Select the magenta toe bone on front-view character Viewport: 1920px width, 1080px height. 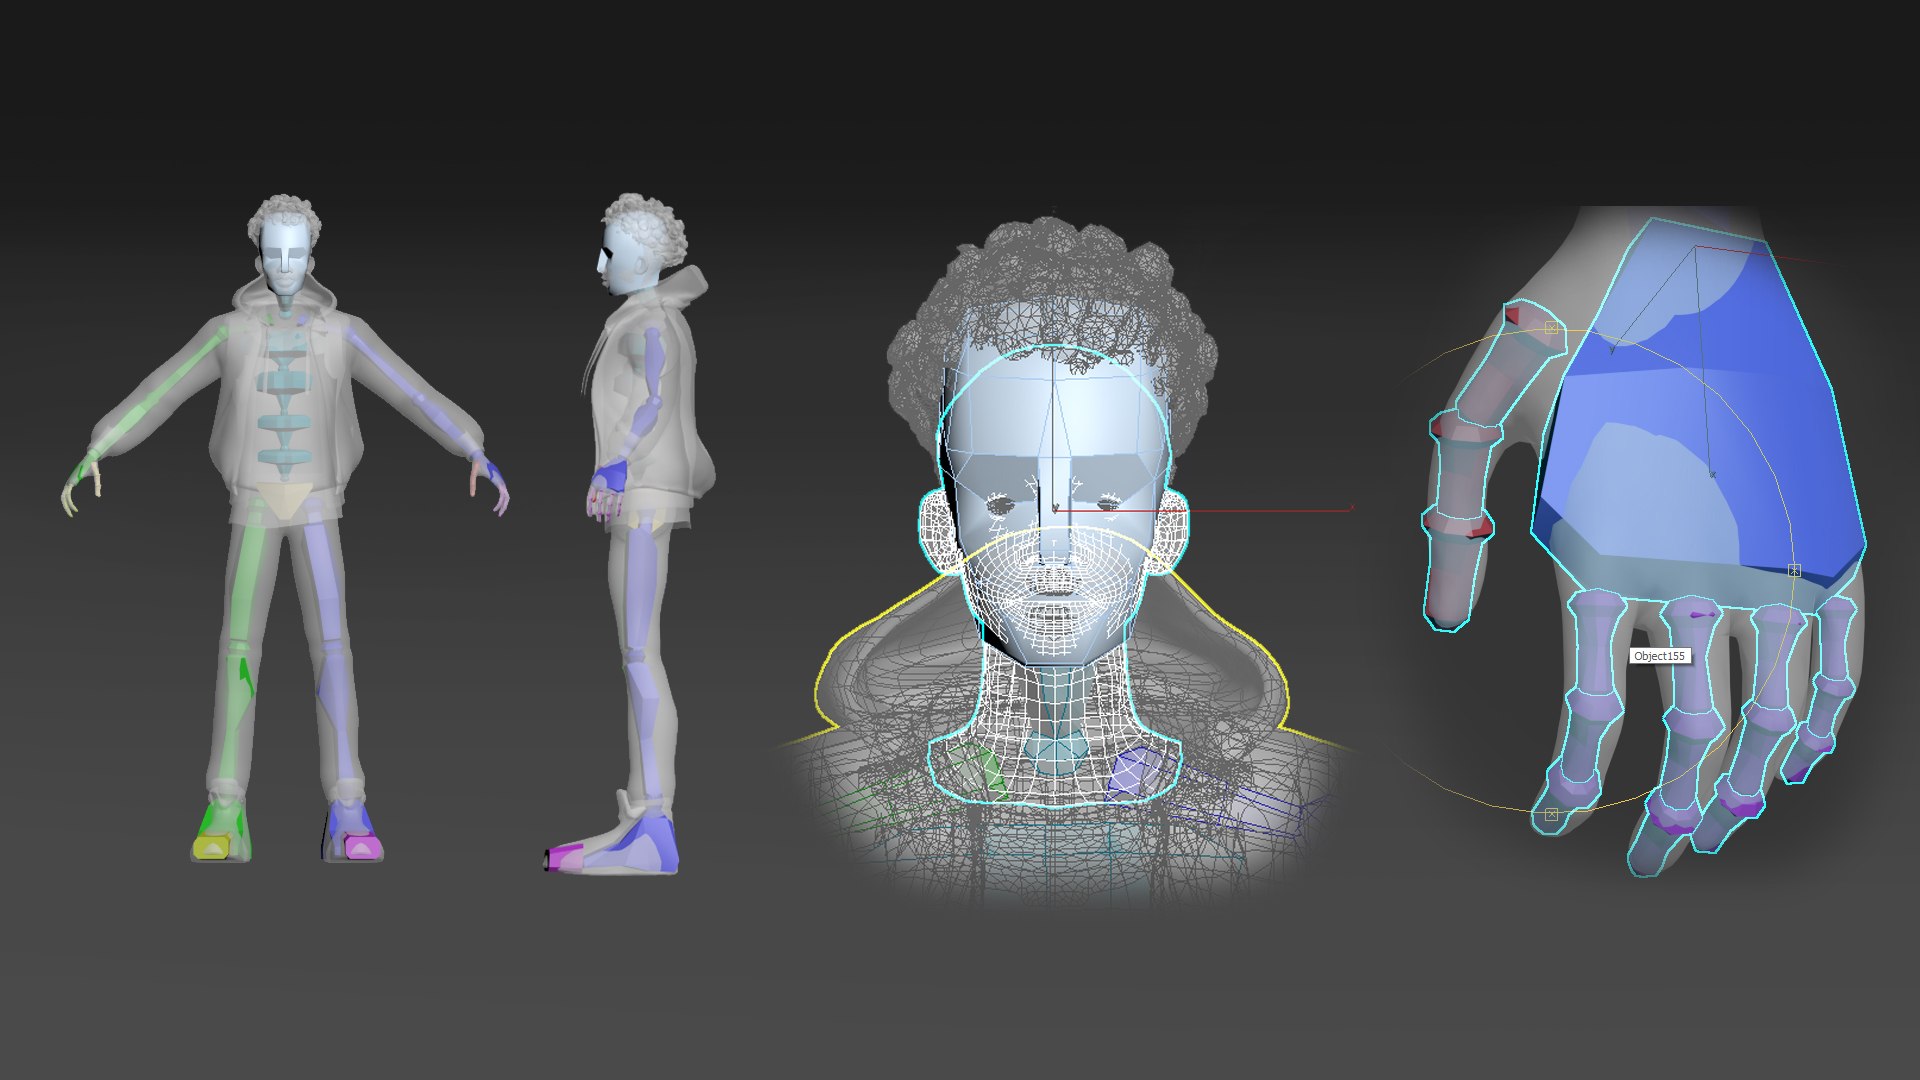coord(361,848)
